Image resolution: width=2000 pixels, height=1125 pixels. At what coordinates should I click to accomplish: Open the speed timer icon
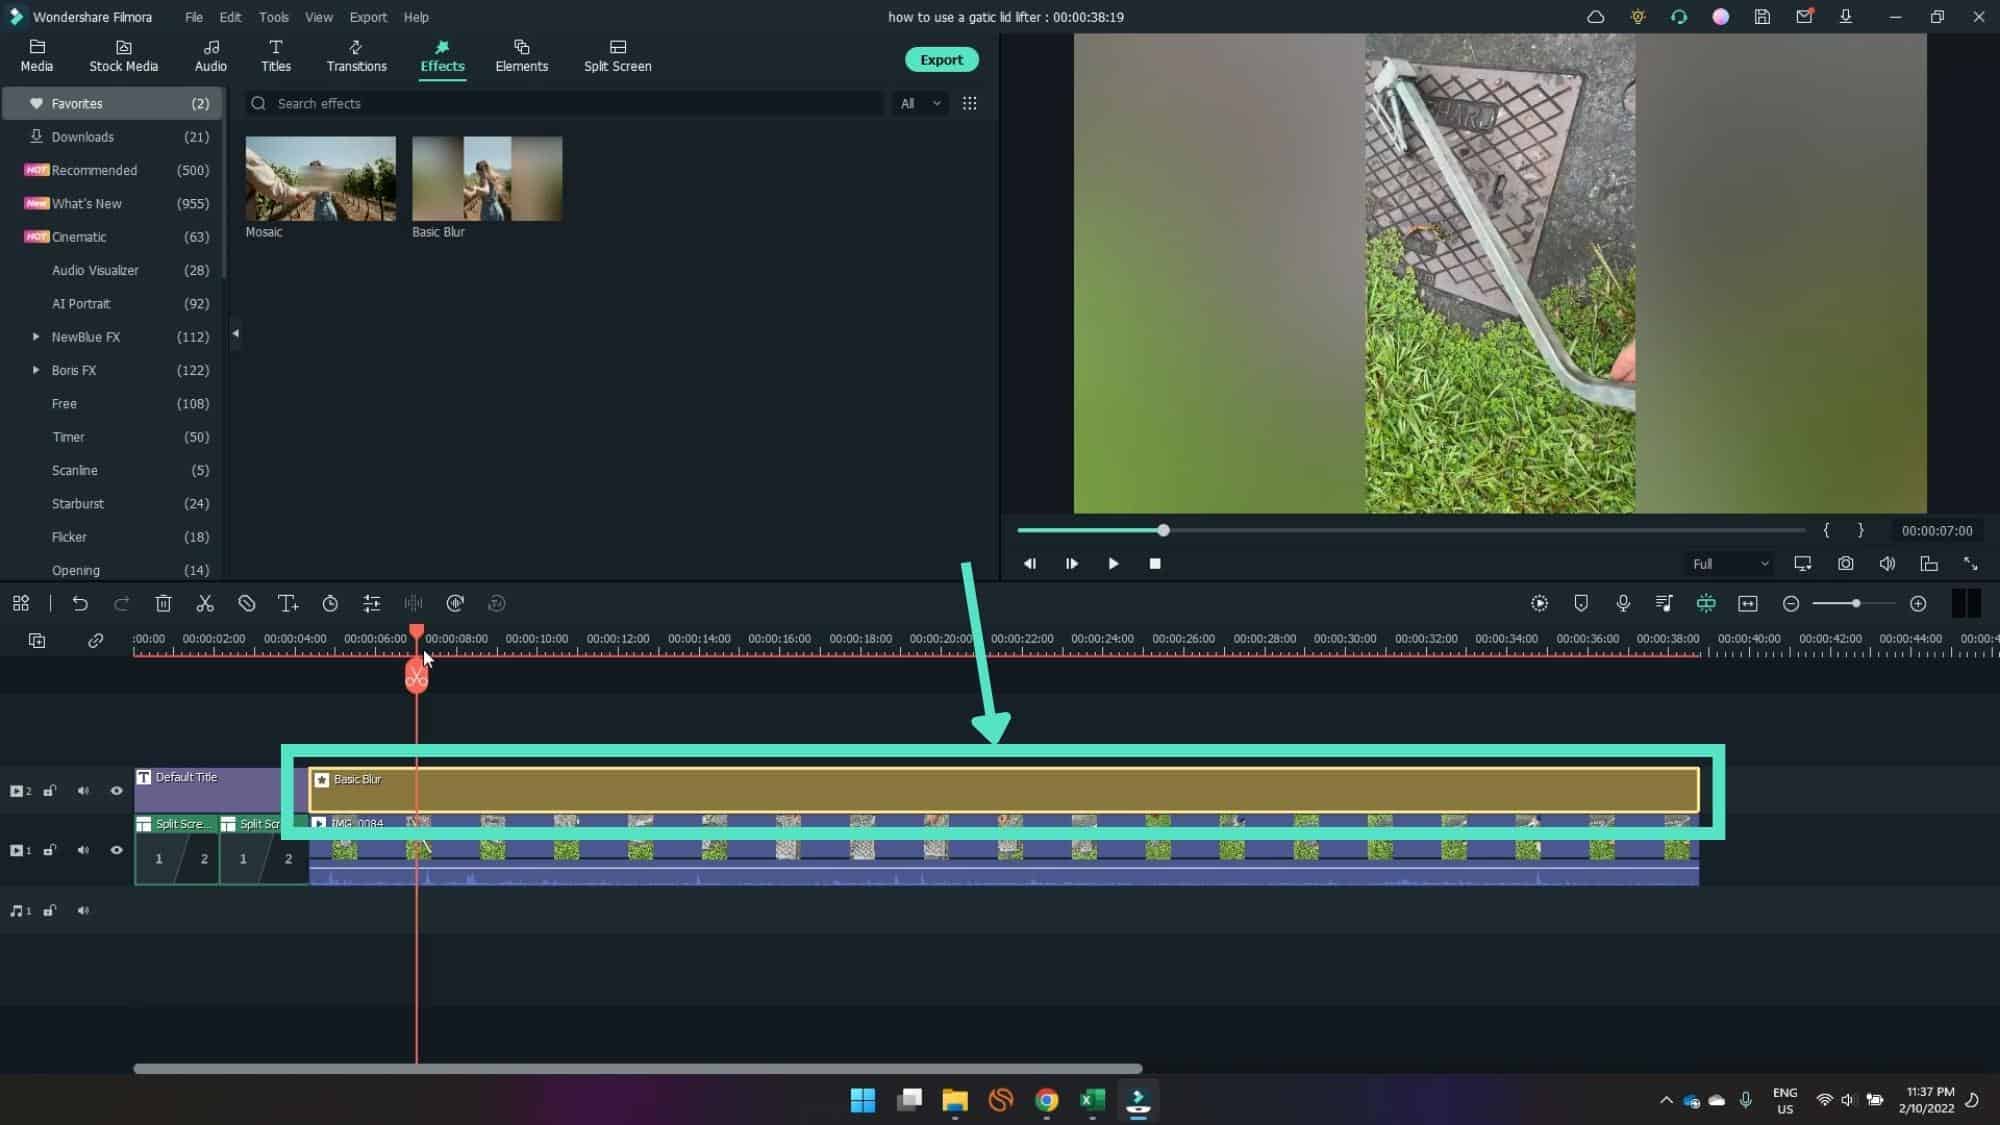[330, 603]
